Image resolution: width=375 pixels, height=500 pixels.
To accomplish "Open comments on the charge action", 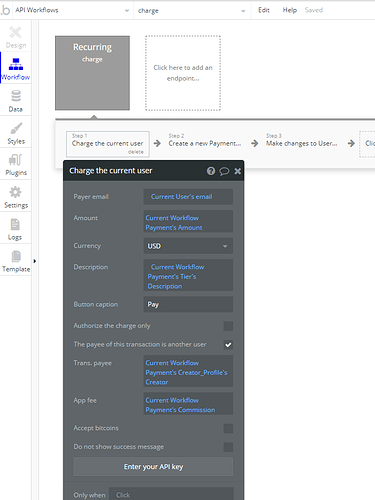I will click(224, 171).
